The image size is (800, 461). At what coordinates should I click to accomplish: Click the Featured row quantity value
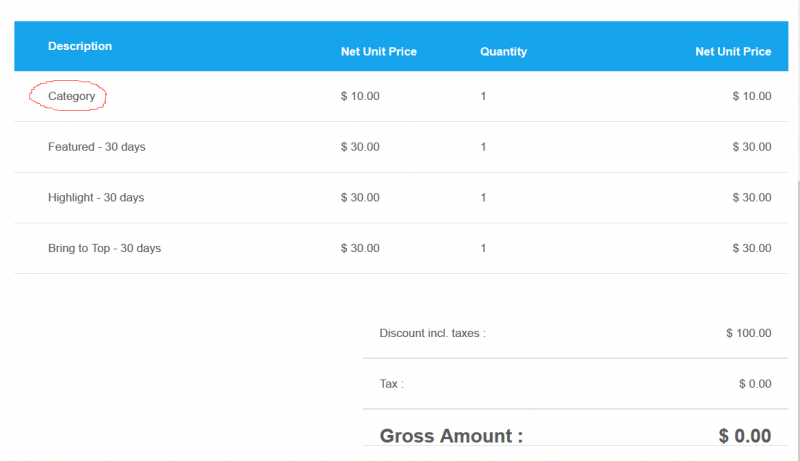point(483,147)
